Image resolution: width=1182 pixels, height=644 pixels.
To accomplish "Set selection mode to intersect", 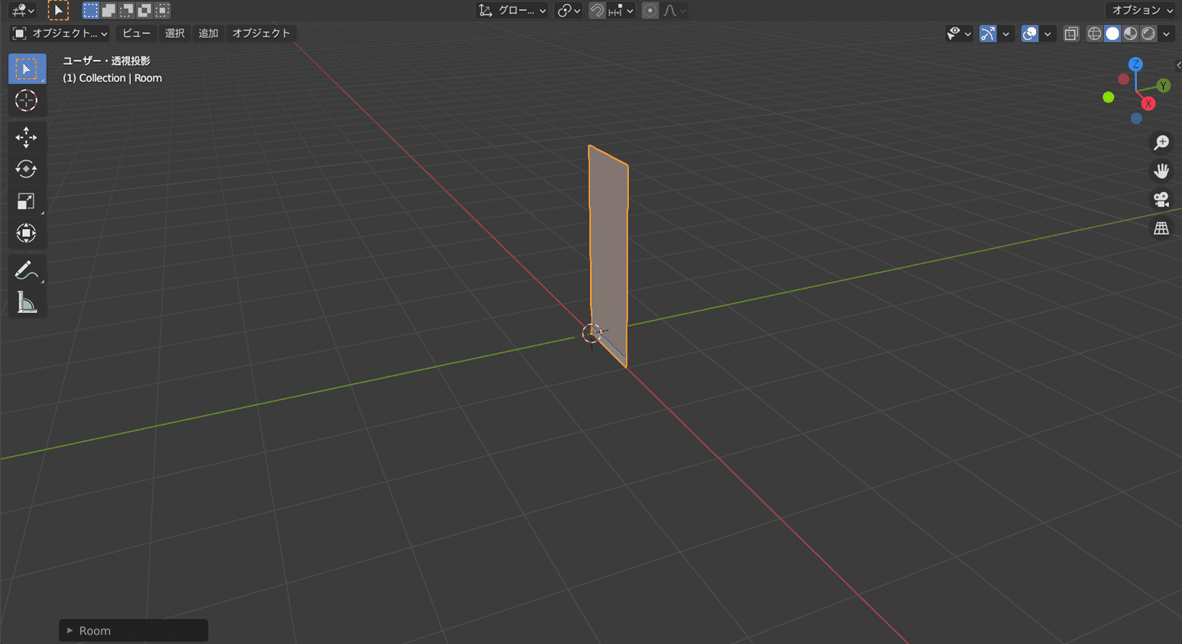I will coord(163,11).
